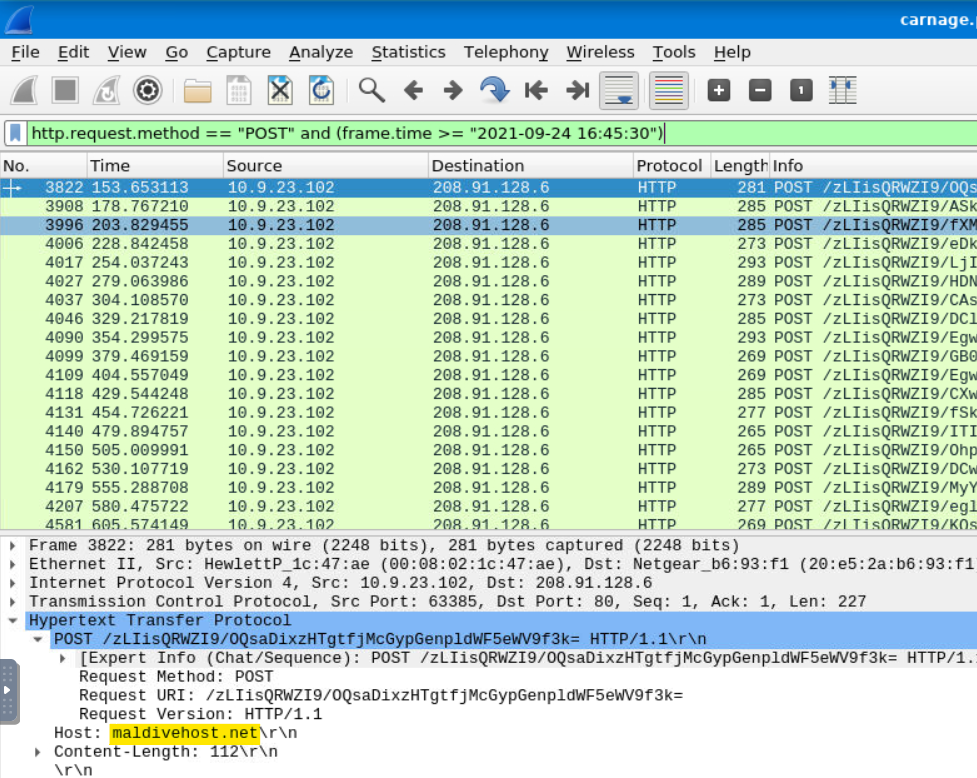Click the close capture file icon
Screen dimensions: 977x778
280,91
